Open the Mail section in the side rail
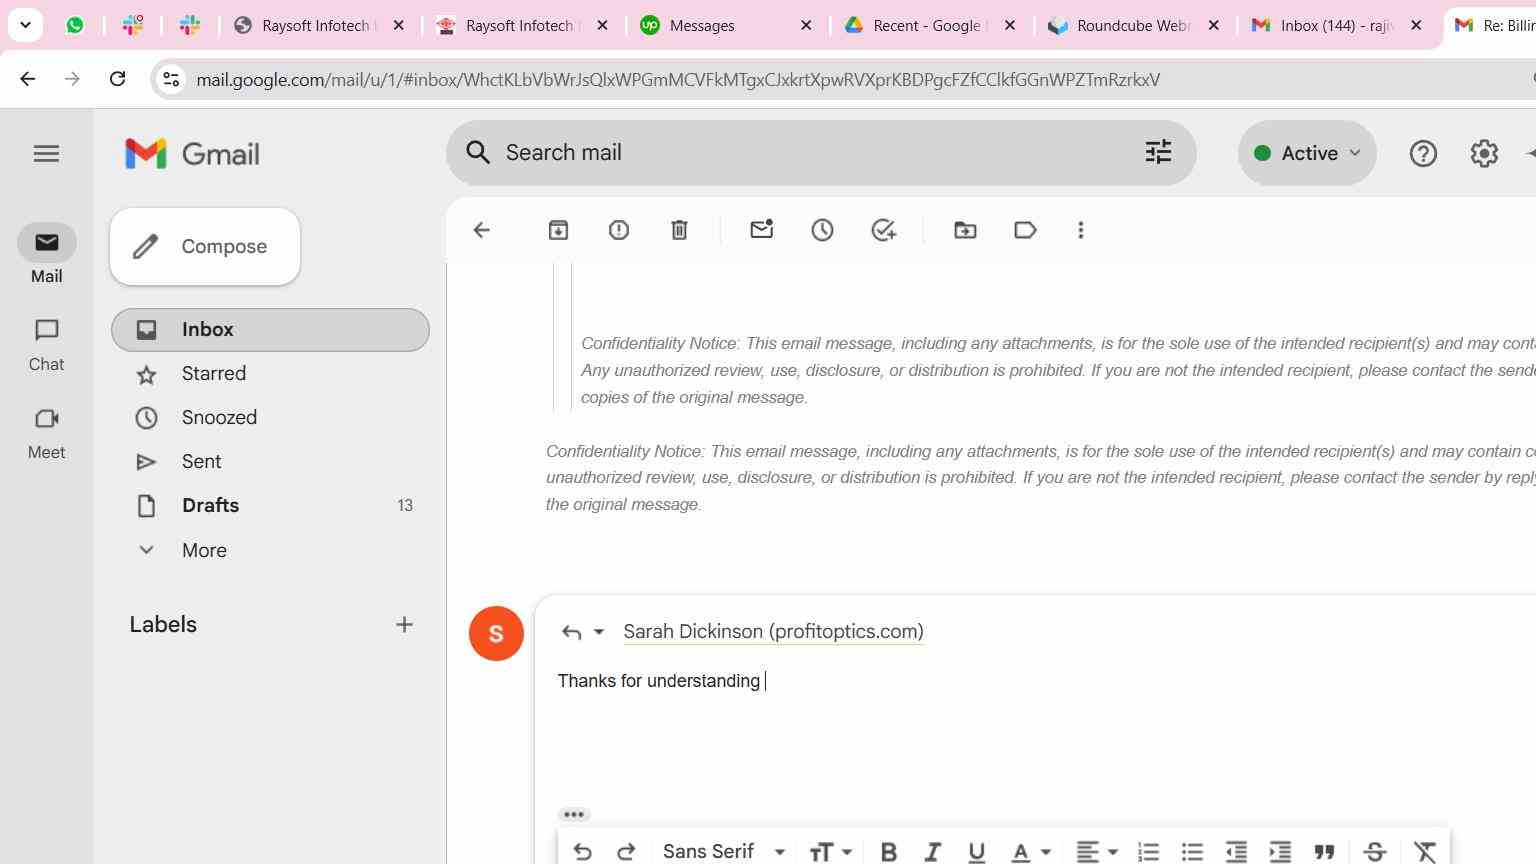This screenshot has height=864, width=1536. pyautogui.click(x=46, y=254)
